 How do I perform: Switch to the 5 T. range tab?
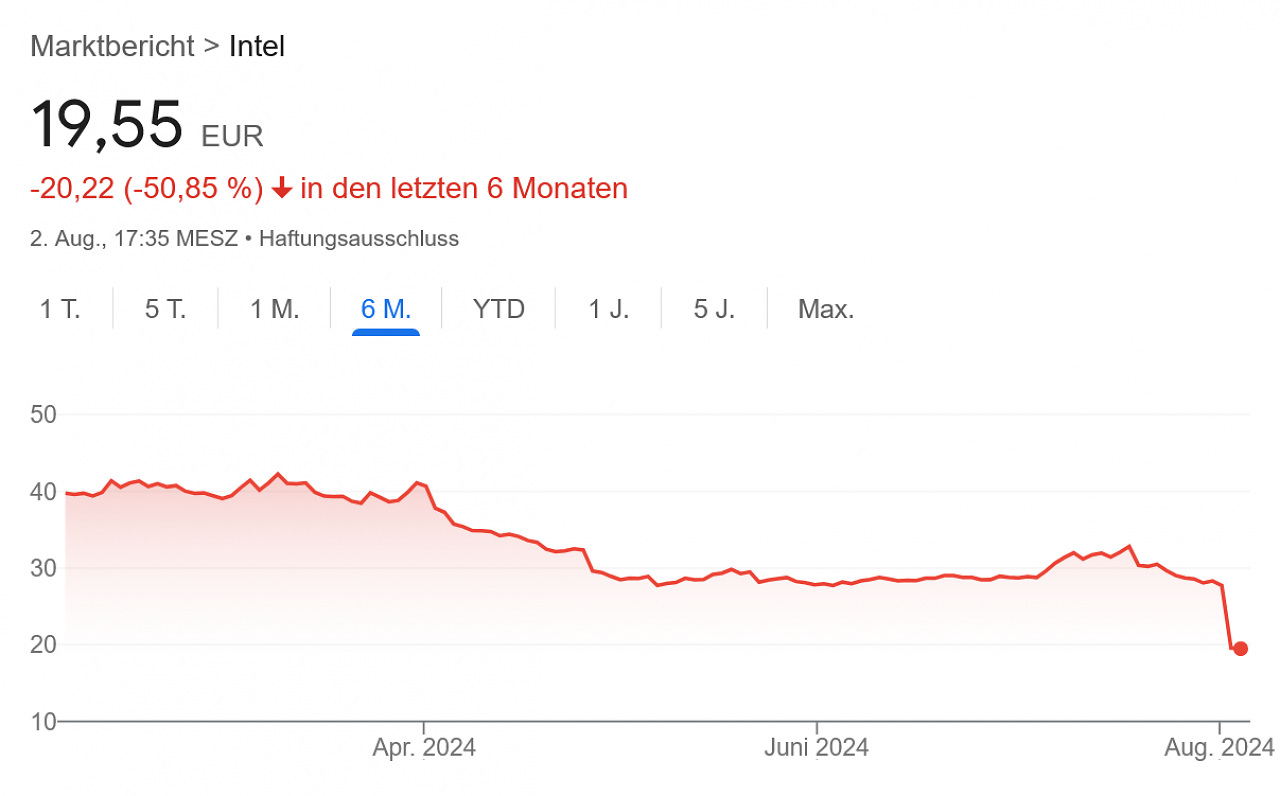(165, 309)
